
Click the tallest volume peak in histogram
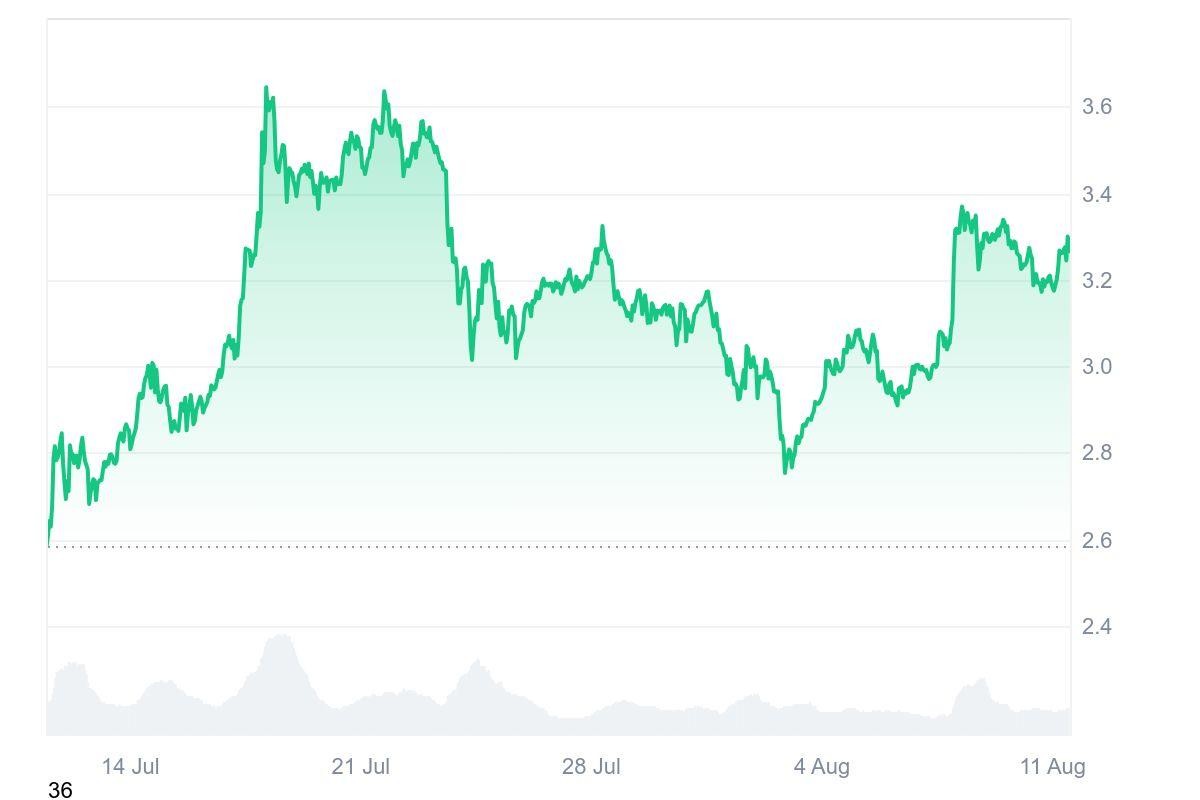click(x=281, y=637)
